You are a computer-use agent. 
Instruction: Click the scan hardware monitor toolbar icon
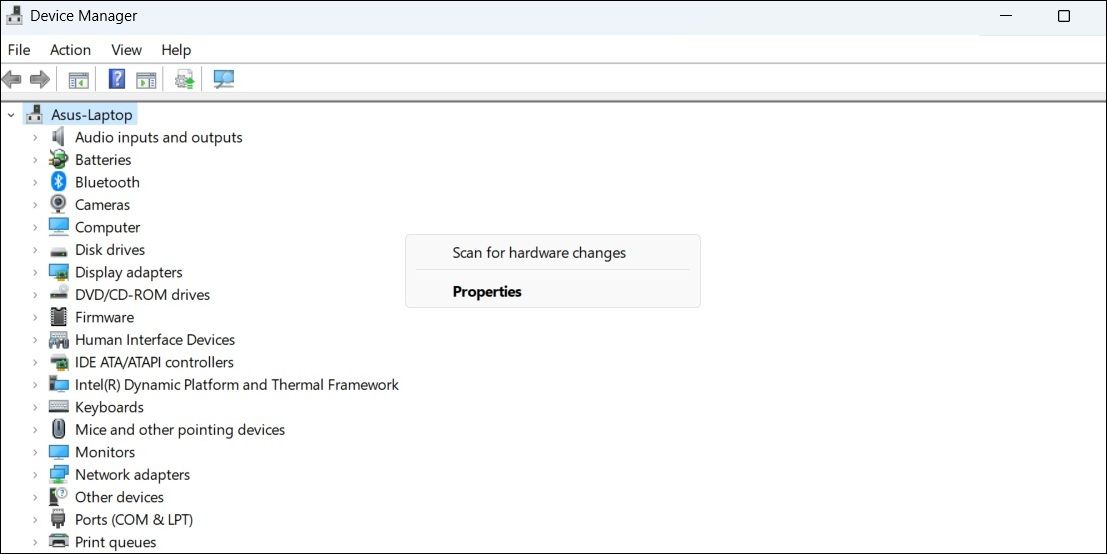click(x=224, y=79)
